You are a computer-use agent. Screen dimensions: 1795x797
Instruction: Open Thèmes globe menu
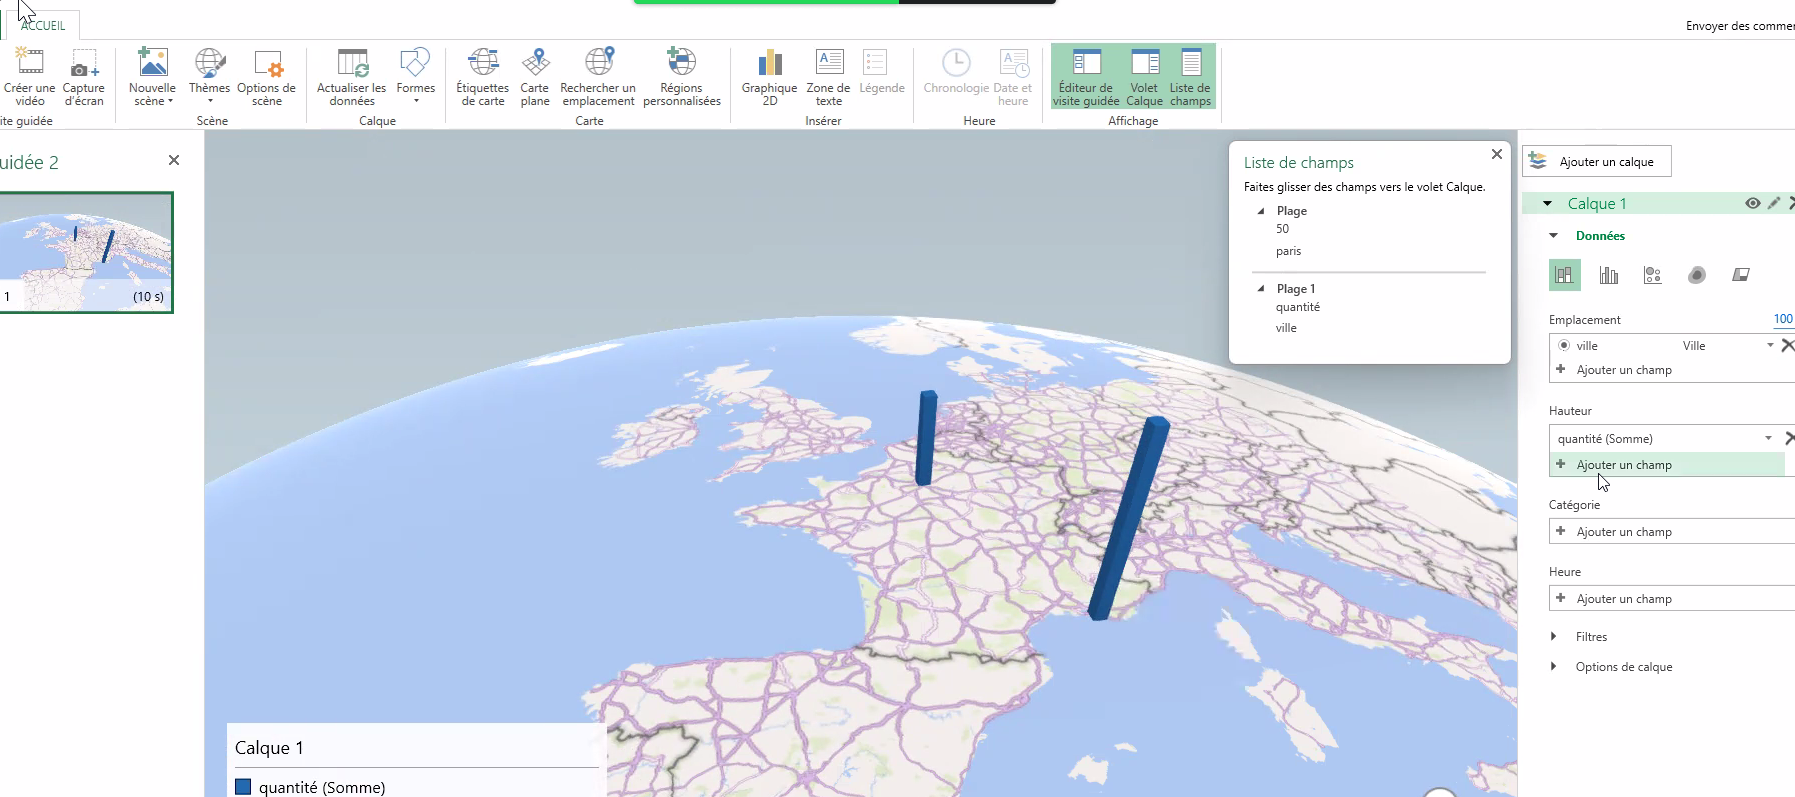click(210, 77)
